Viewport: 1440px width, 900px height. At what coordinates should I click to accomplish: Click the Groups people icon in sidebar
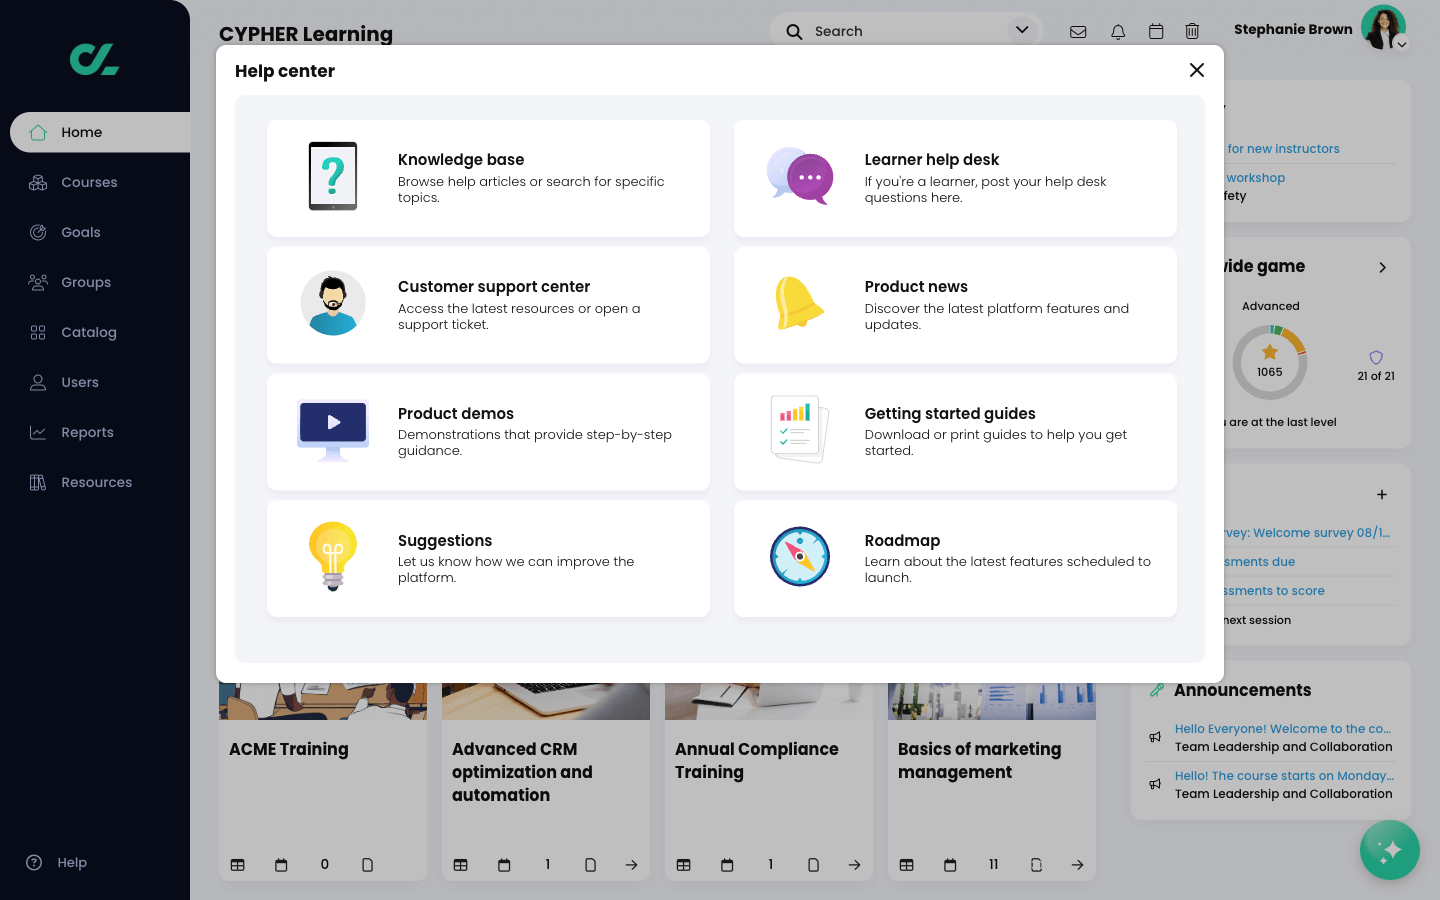point(38,282)
